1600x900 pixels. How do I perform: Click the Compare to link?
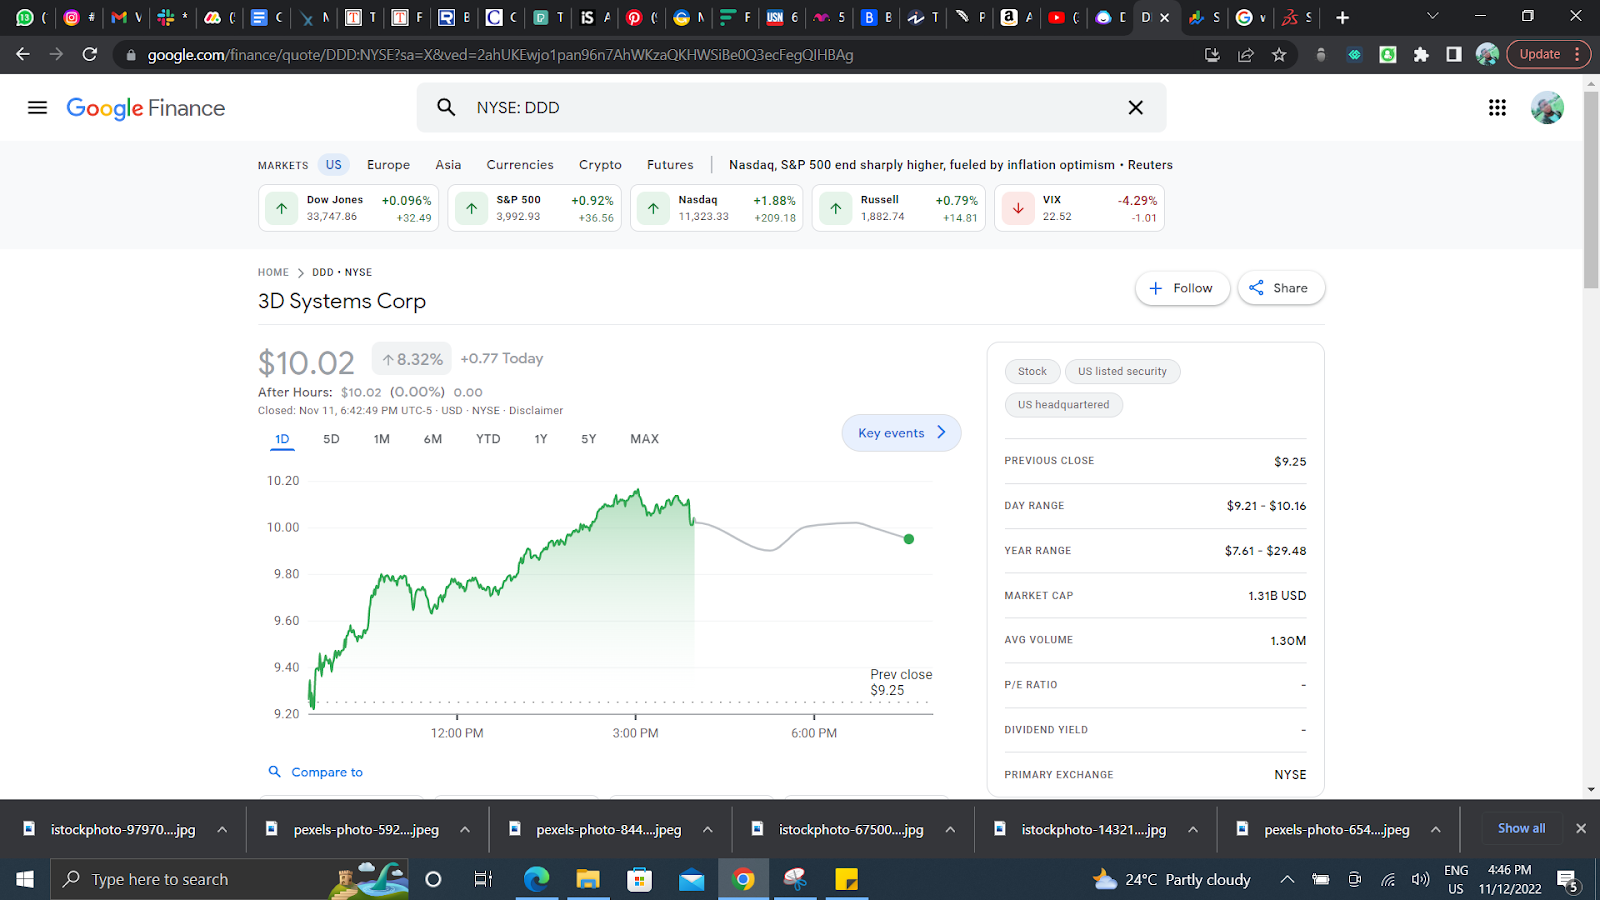pos(327,772)
